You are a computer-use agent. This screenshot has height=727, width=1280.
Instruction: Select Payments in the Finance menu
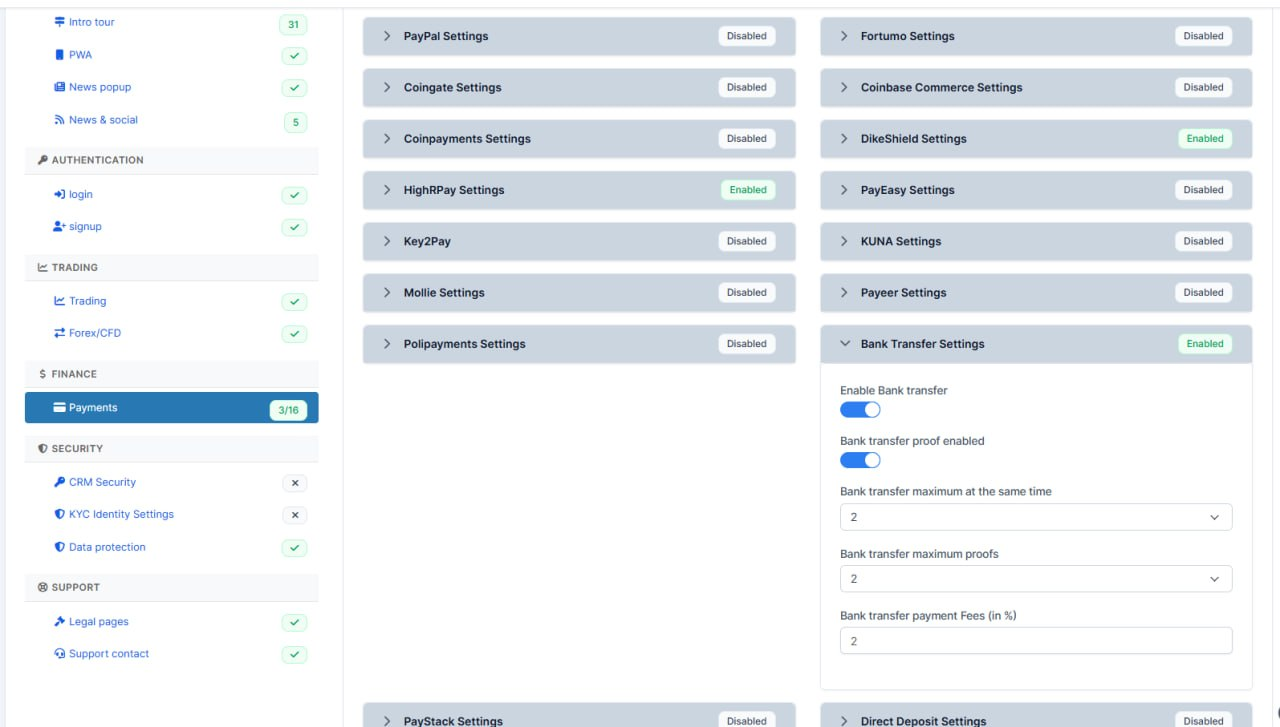(172, 408)
